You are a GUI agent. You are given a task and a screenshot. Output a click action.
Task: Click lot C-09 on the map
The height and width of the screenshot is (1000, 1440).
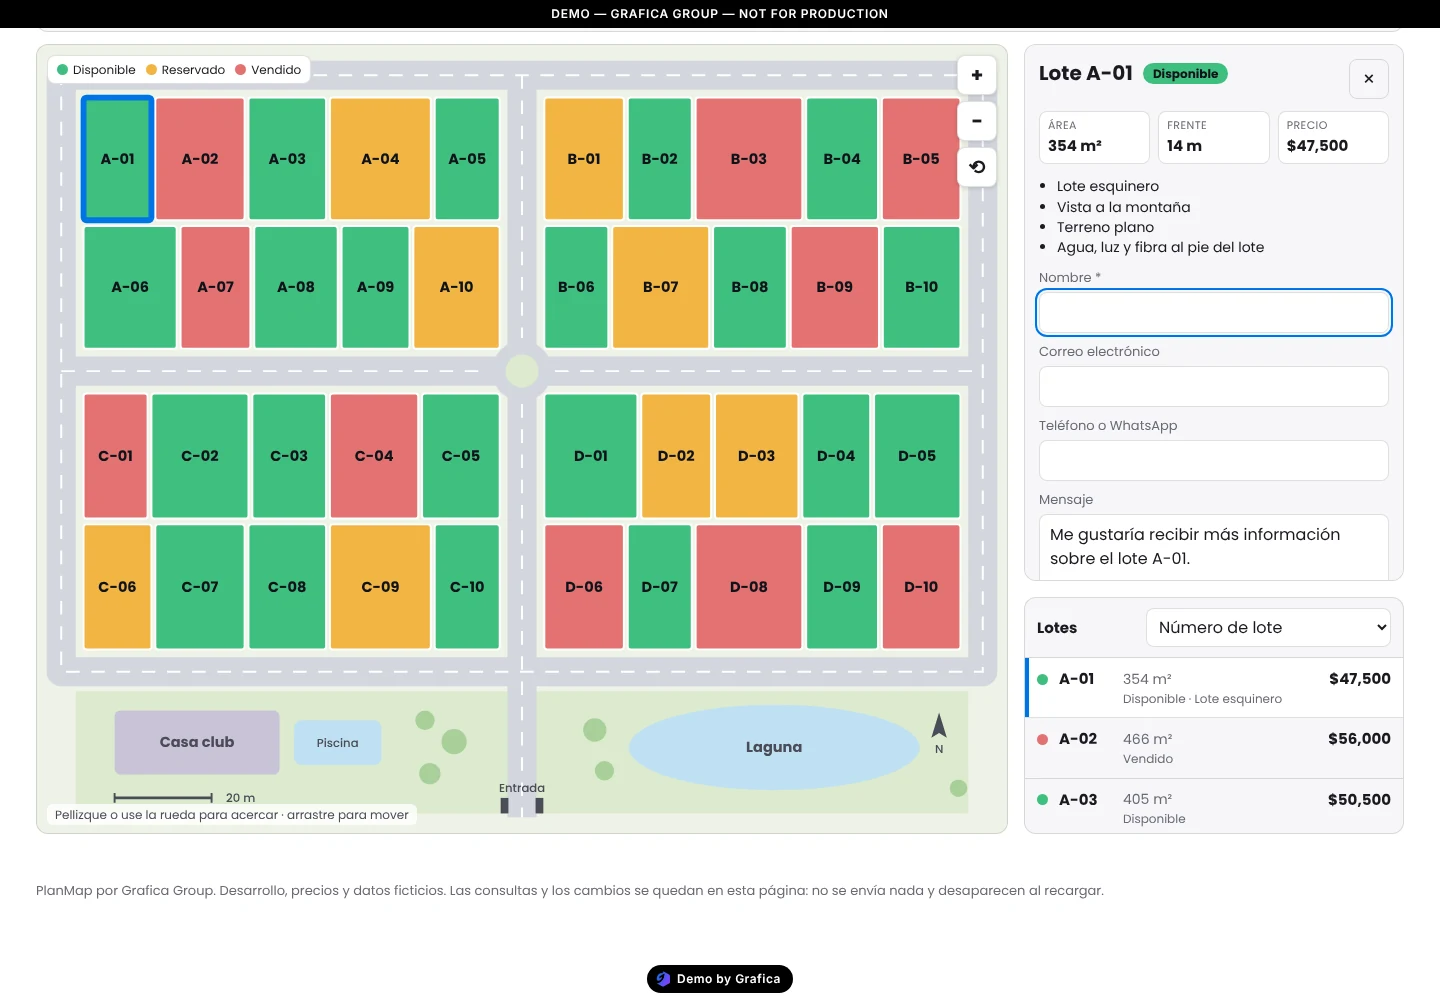(x=380, y=587)
